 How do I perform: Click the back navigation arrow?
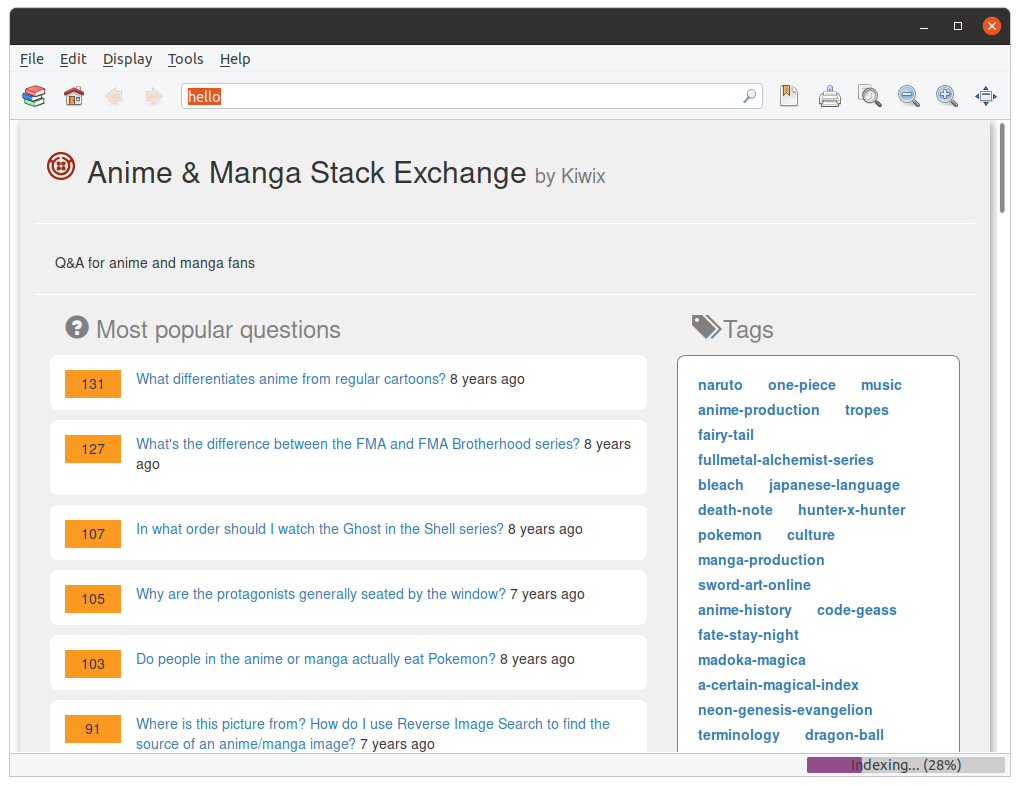pyautogui.click(x=114, y=96)
